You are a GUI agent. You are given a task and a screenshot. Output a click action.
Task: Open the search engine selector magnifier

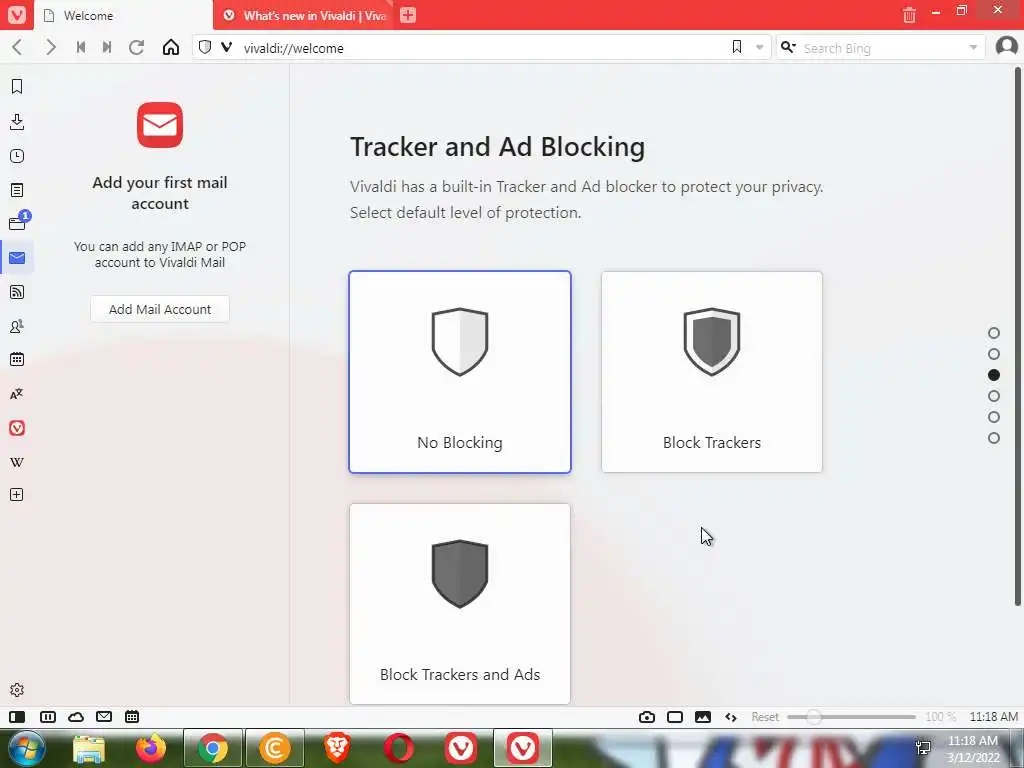tap(789, 47)
